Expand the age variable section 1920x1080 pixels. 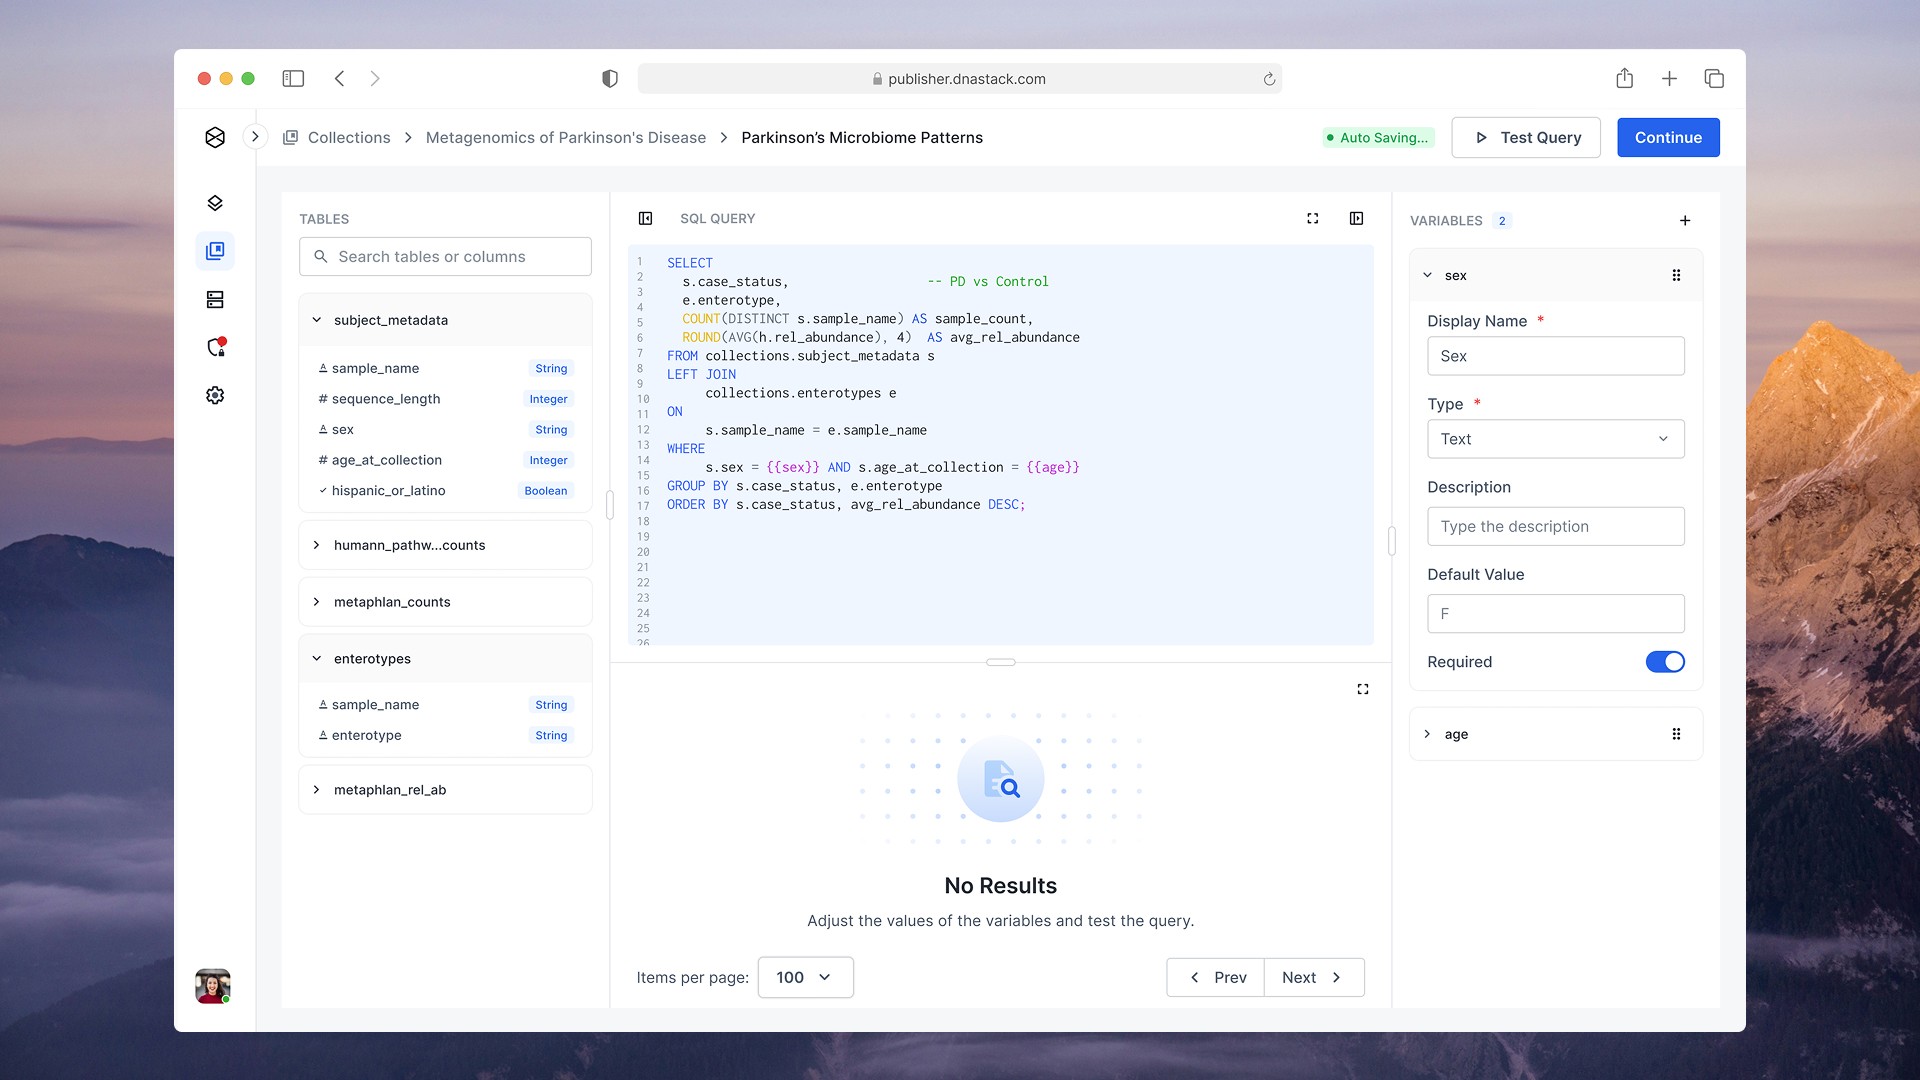1427,734
